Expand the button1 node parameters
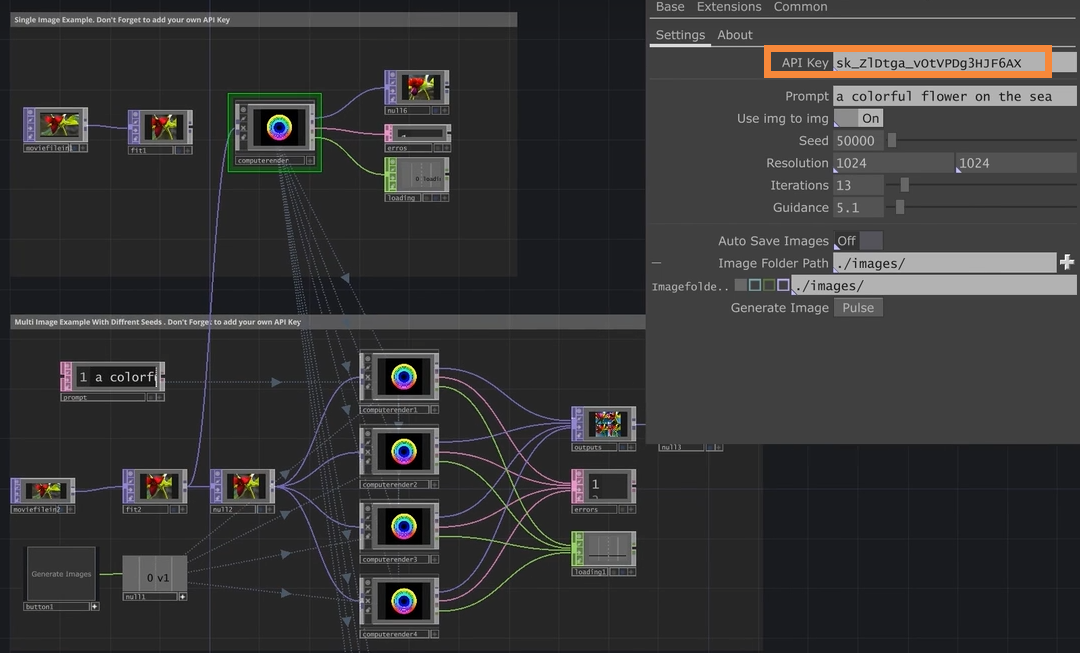 coord(97,606)
